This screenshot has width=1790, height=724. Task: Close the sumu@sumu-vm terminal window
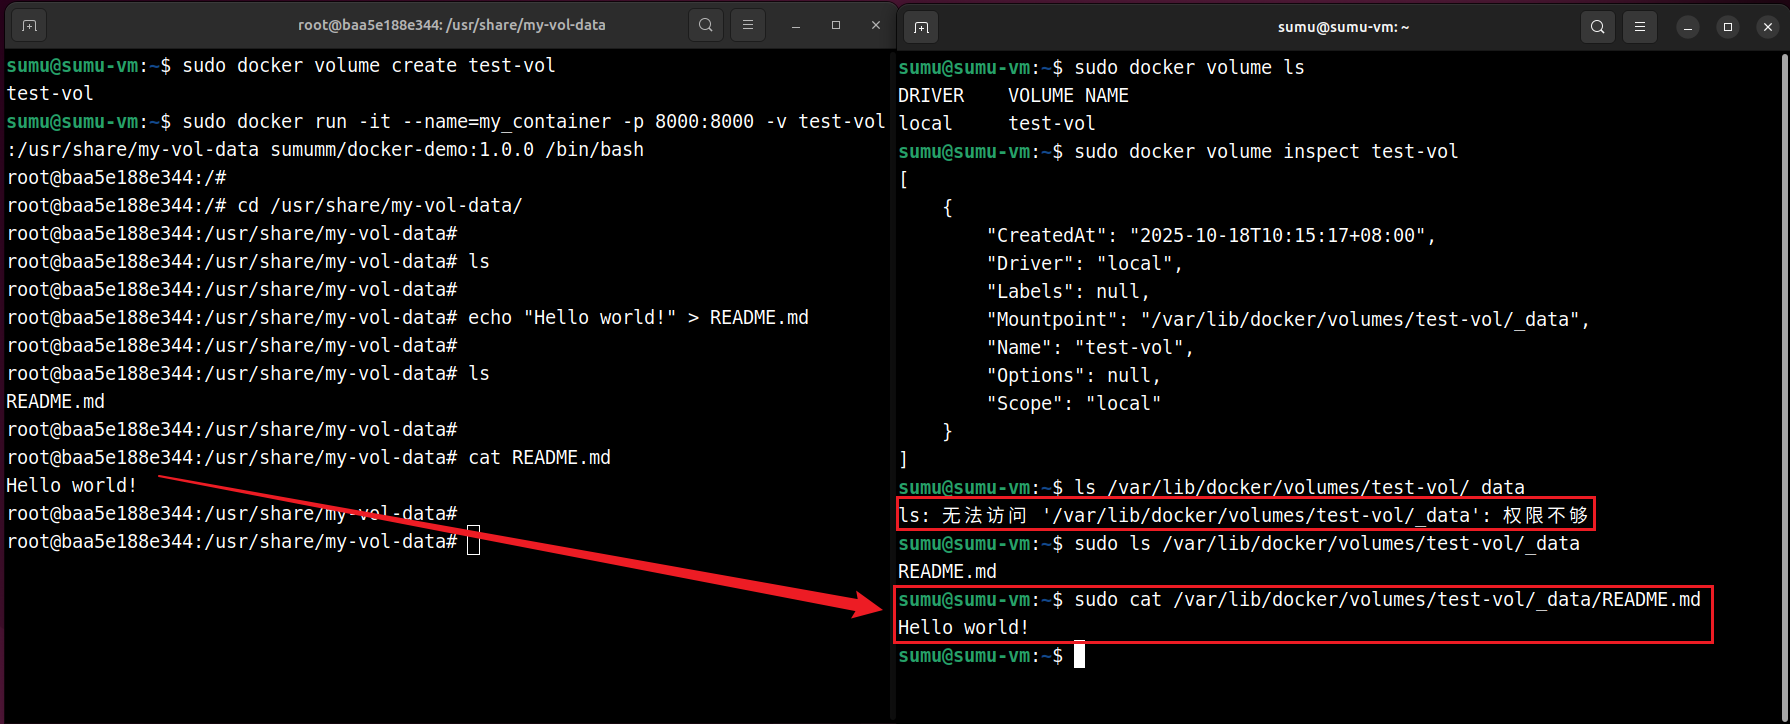(1768, 27)
